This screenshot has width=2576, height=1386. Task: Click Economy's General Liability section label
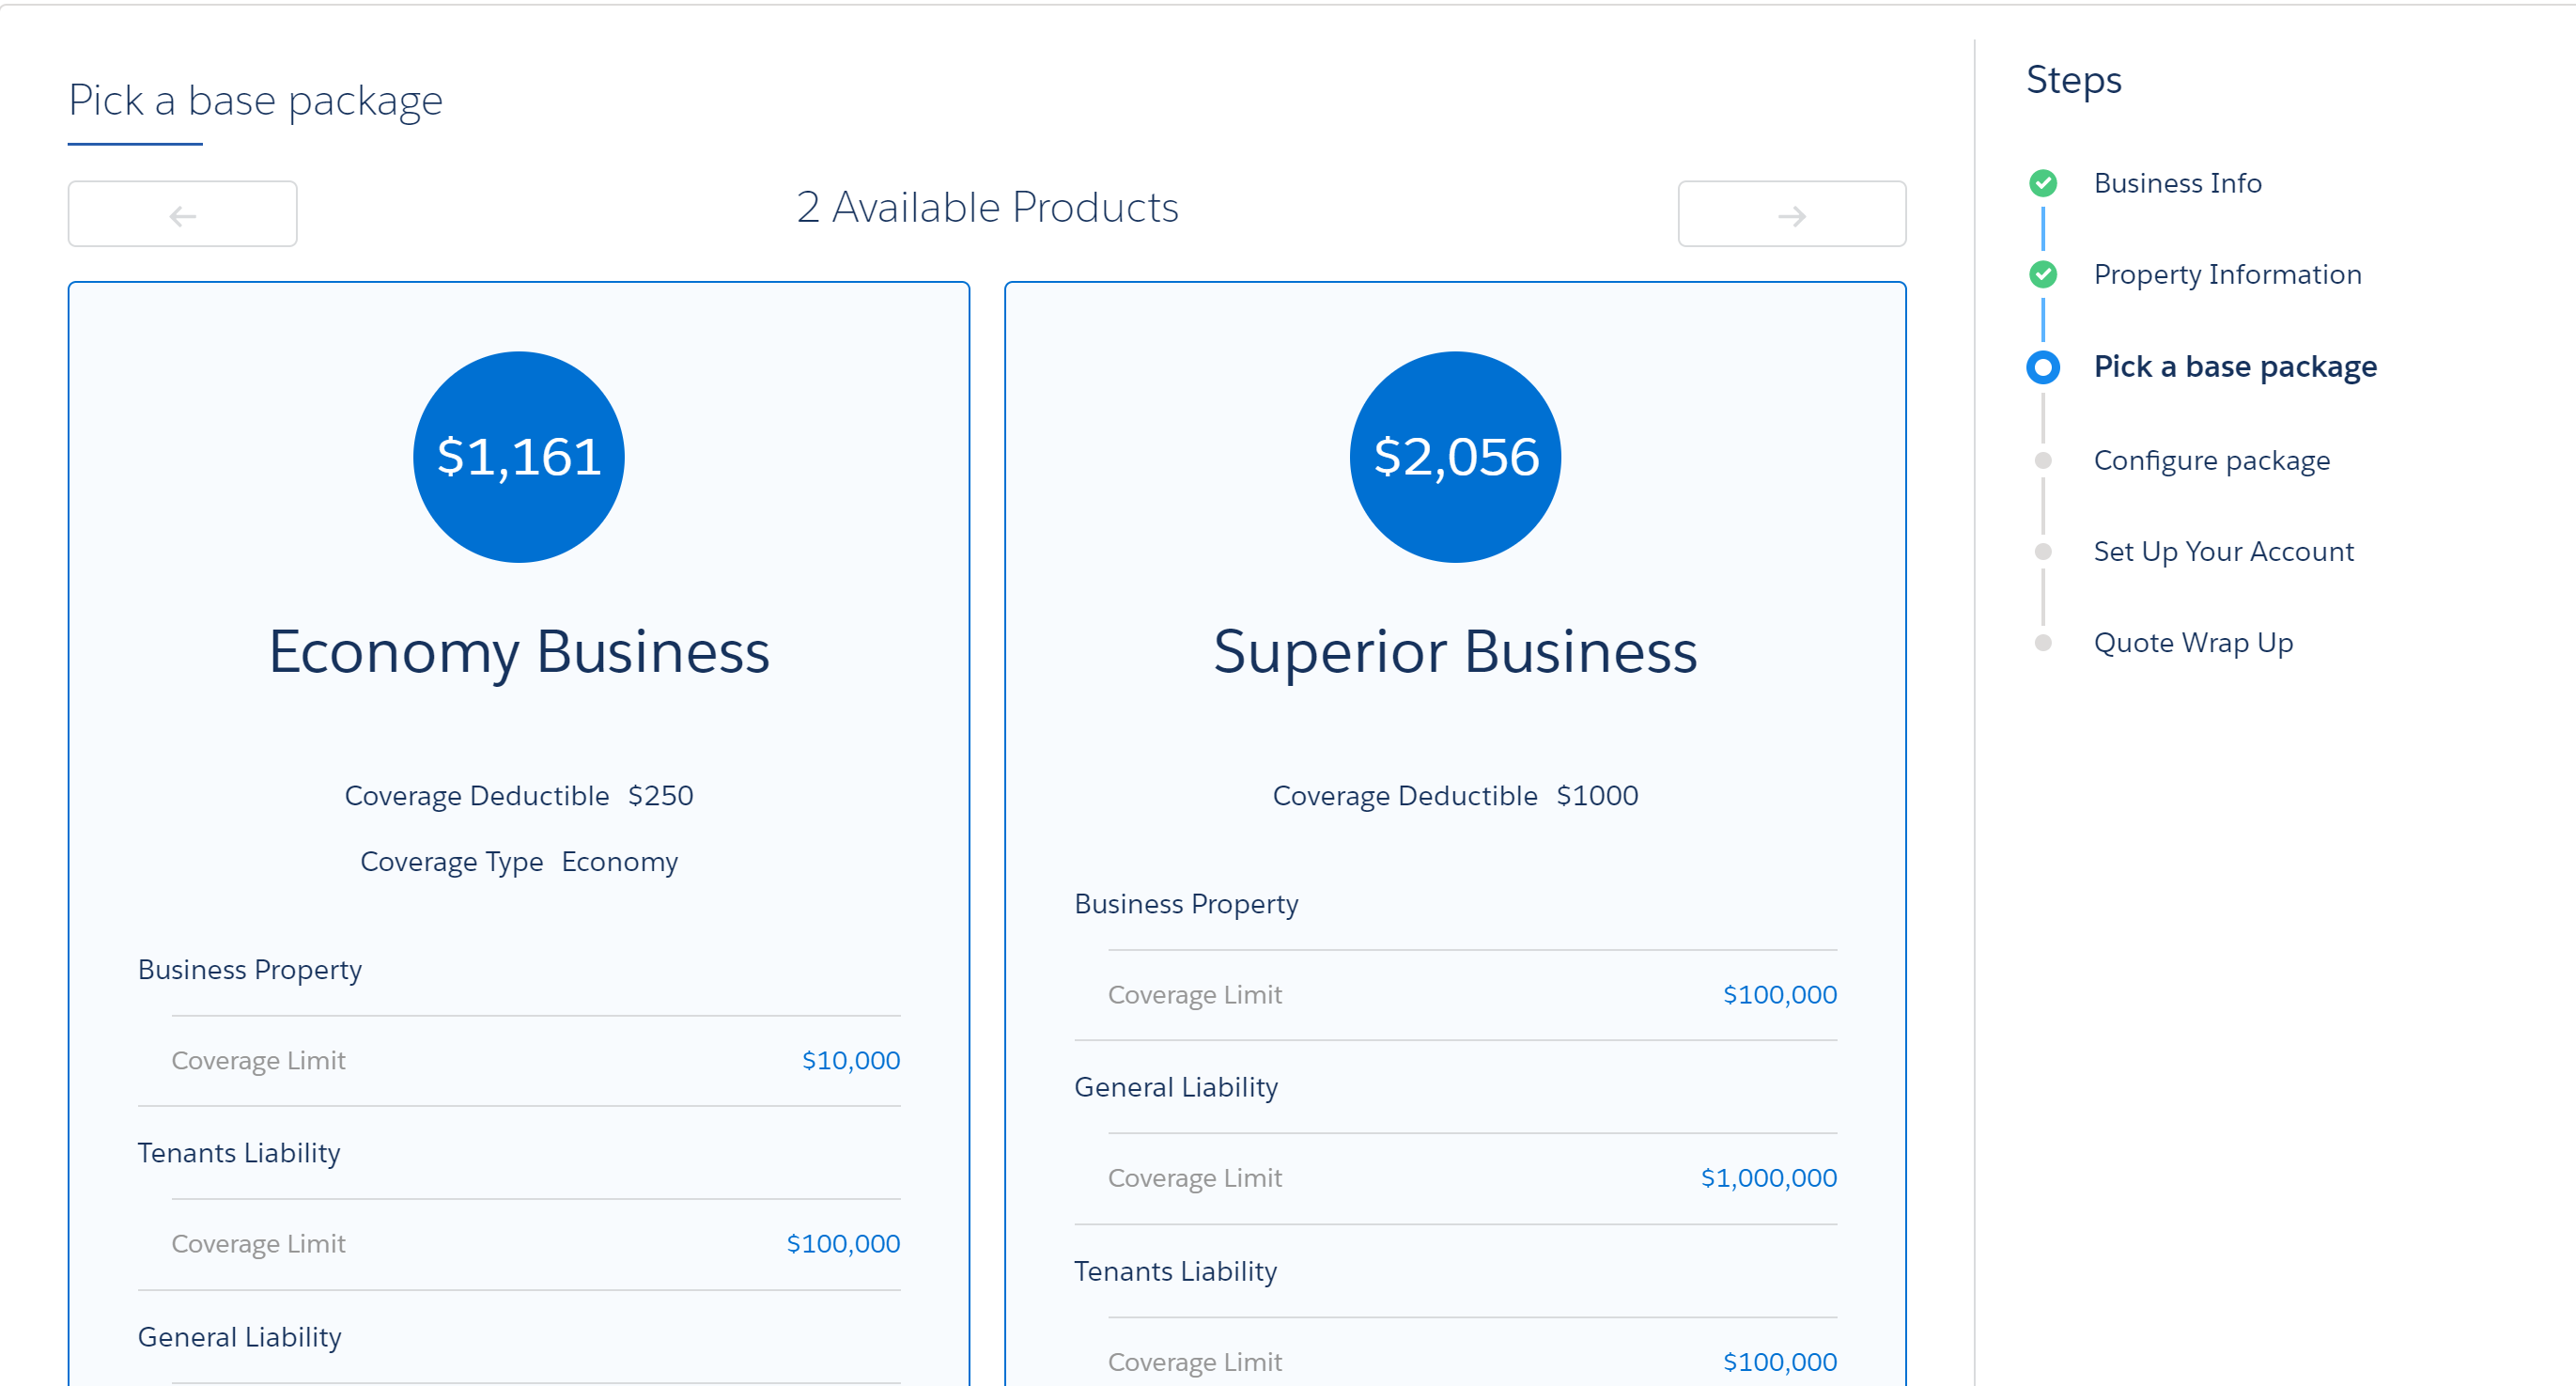coord(239,1337)
